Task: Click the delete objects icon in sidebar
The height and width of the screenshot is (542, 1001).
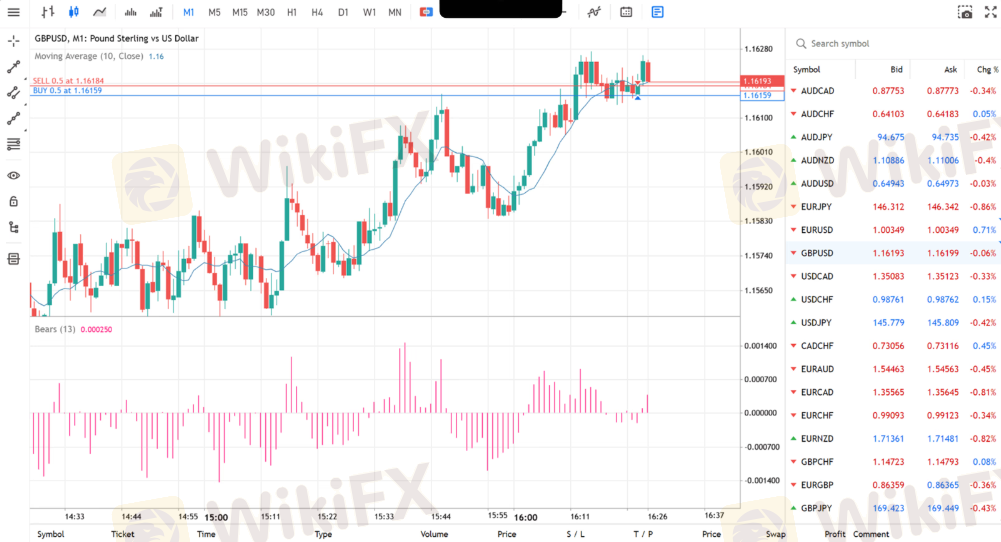Action: pos(13,259)
